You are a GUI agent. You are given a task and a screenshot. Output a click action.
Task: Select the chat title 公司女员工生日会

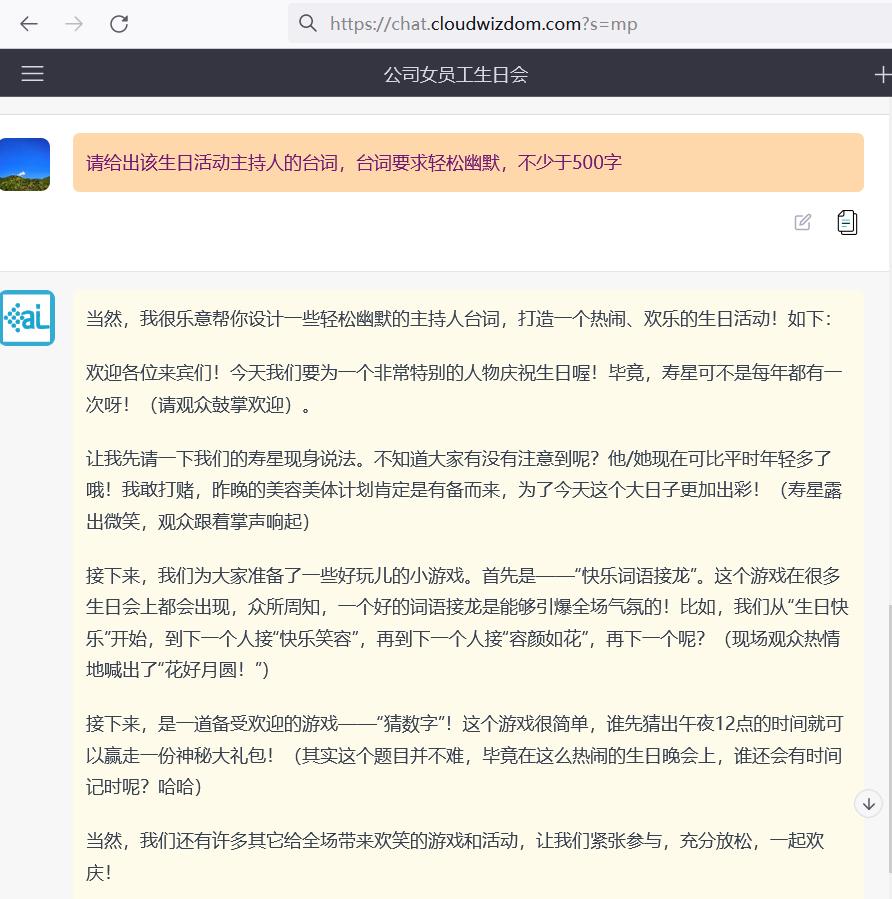click(x=455, y=72)
